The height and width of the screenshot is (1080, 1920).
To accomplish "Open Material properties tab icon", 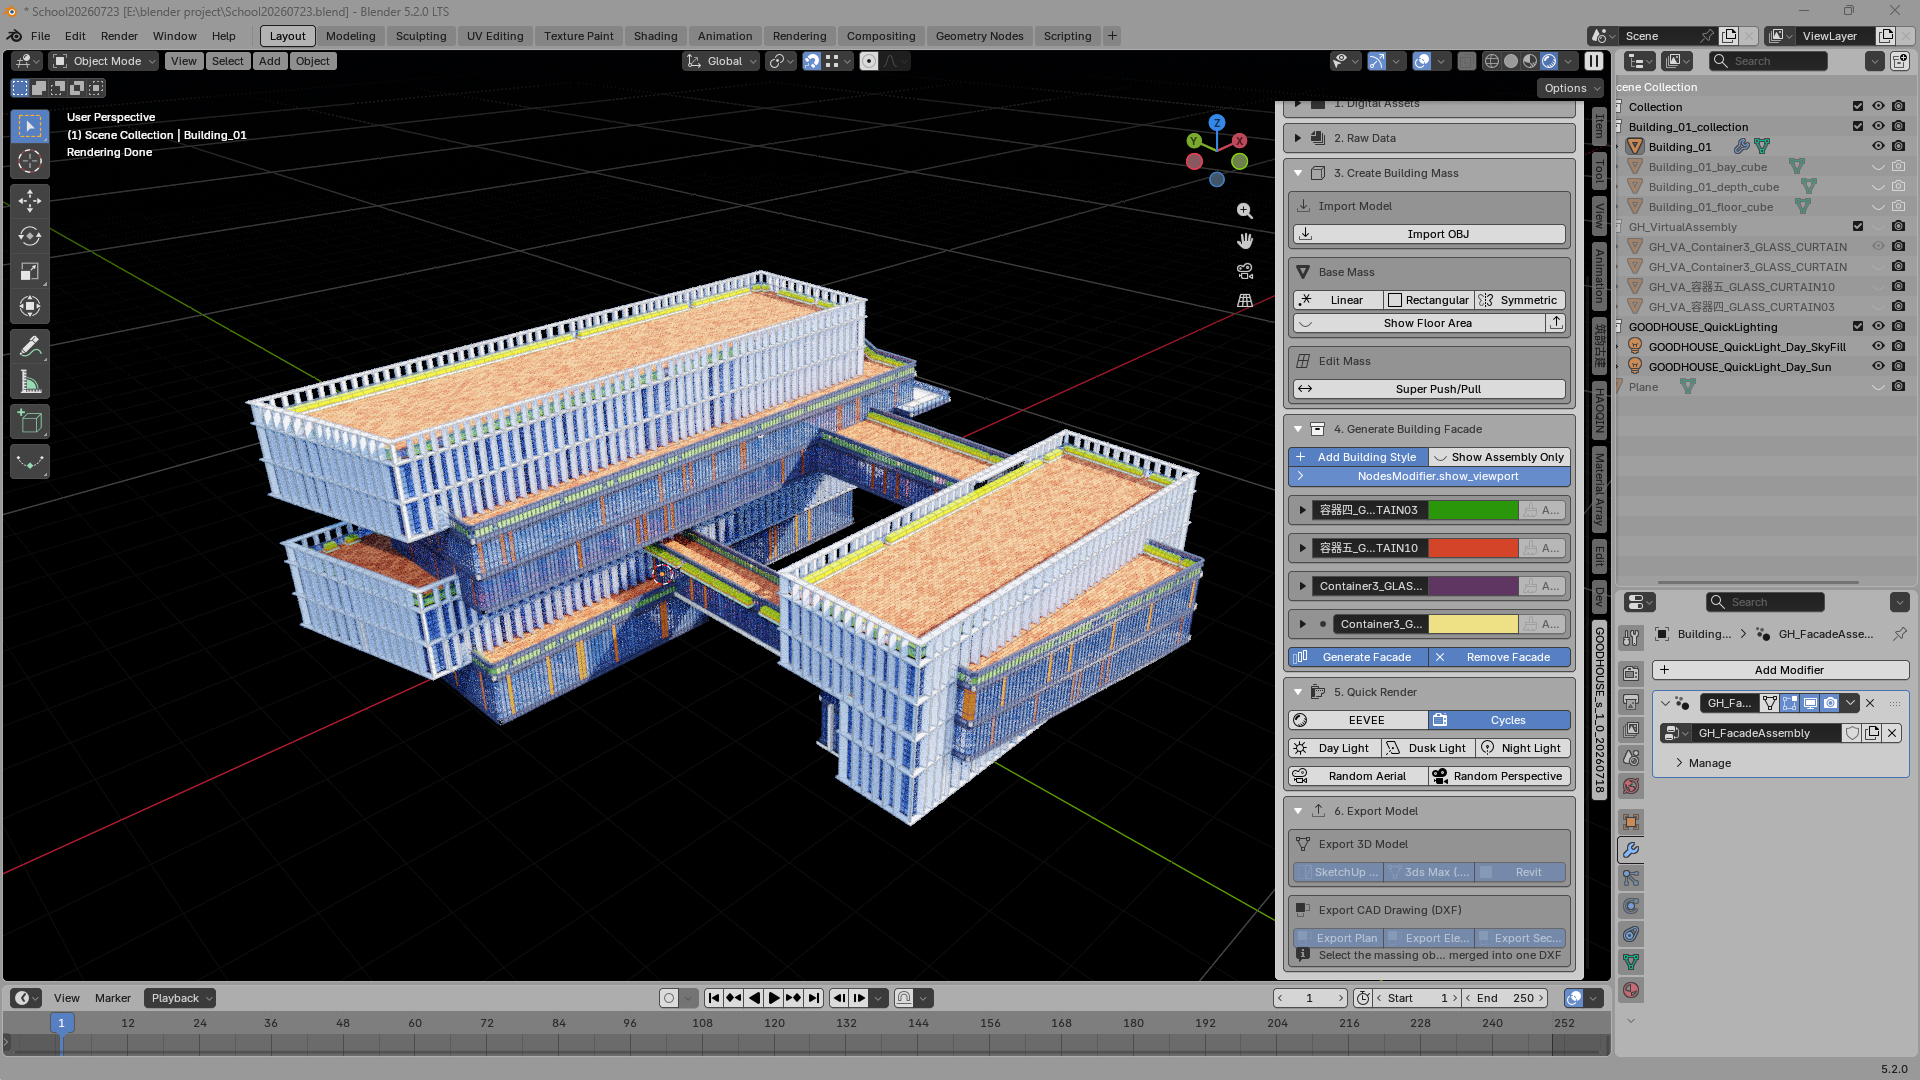I will point(1631,990).
